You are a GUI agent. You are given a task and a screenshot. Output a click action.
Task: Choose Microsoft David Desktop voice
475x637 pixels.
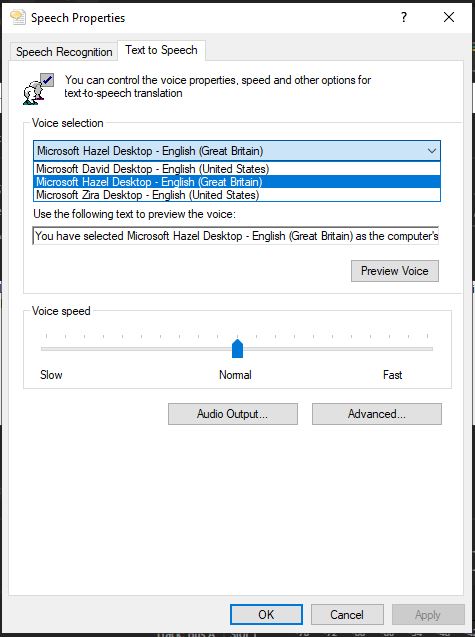pos(237,169)
